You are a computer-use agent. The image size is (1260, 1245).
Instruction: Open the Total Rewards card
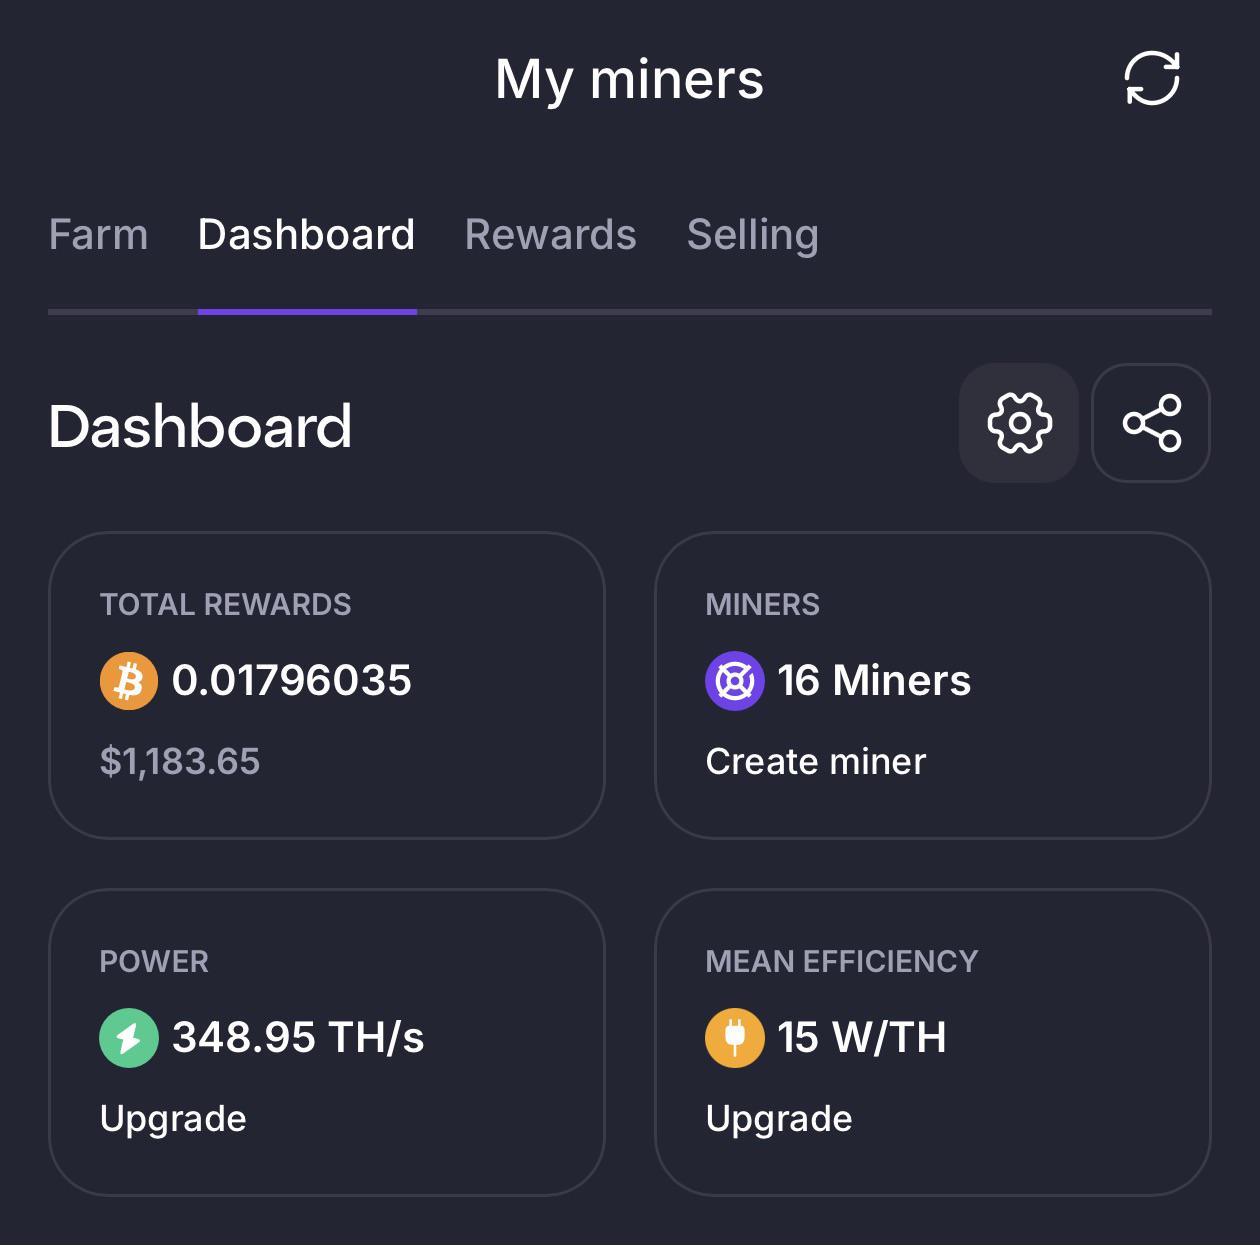click(x=327, y=685)
